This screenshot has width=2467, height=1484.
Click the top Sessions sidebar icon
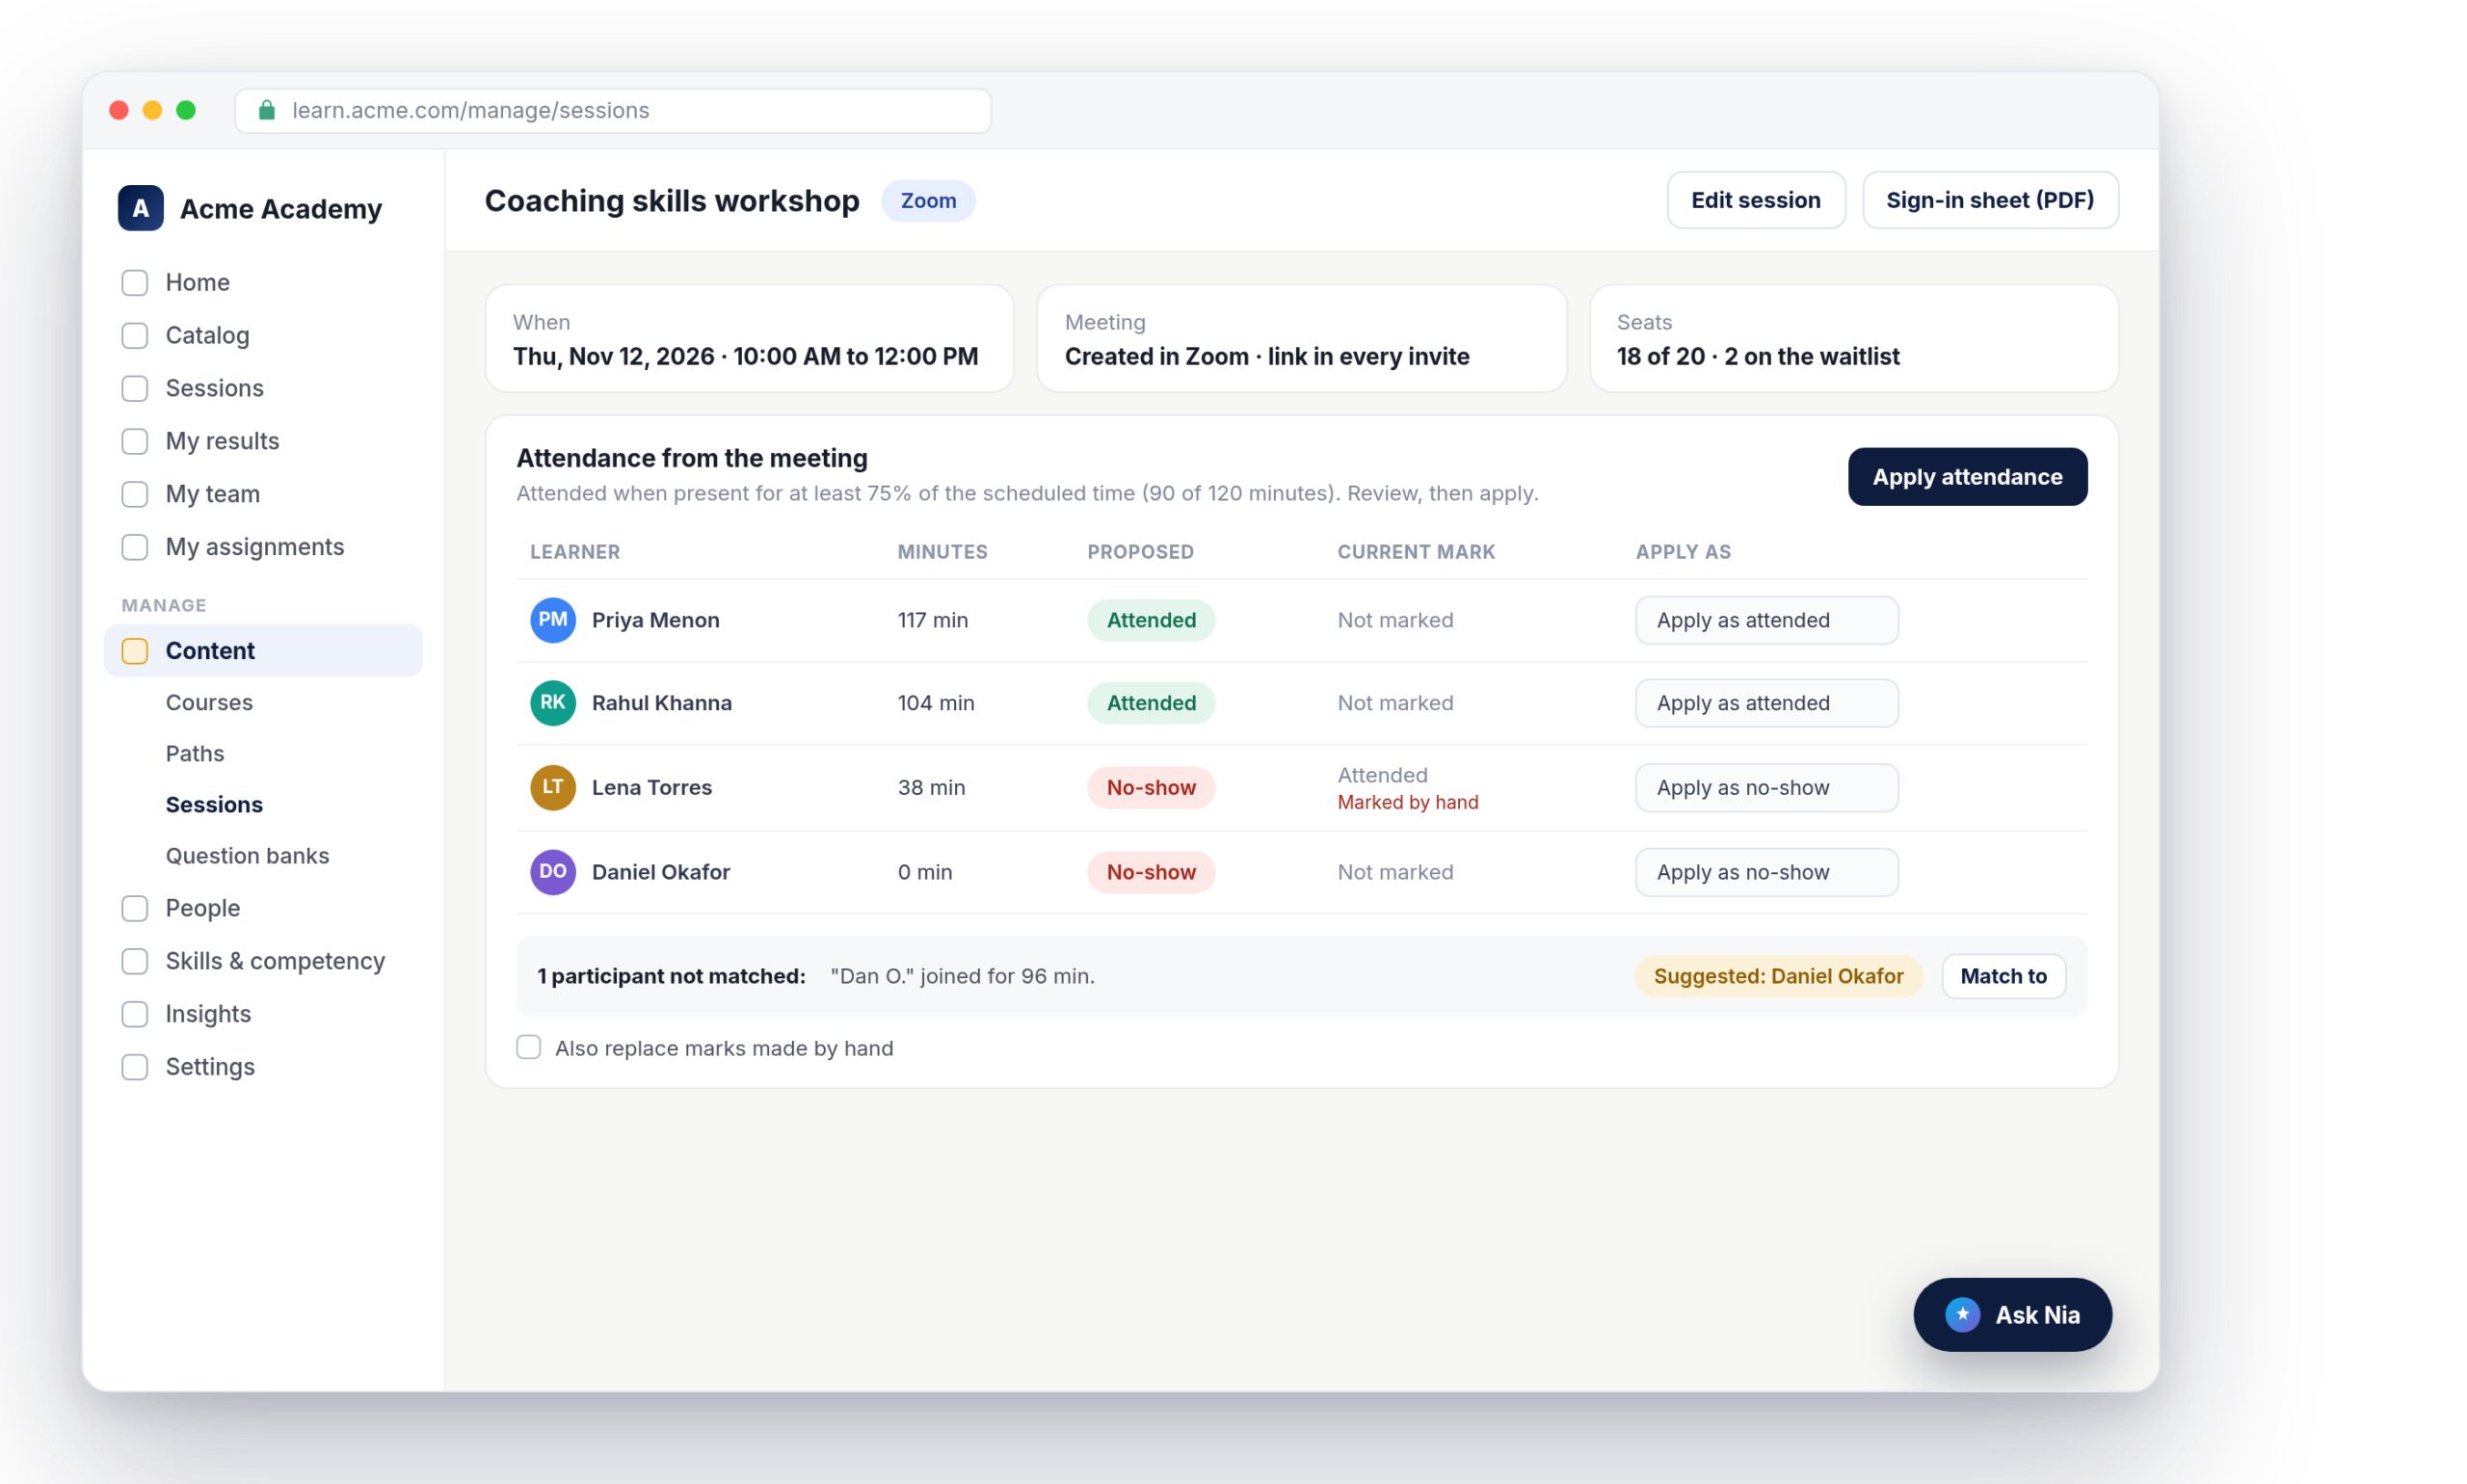[135, 388]
